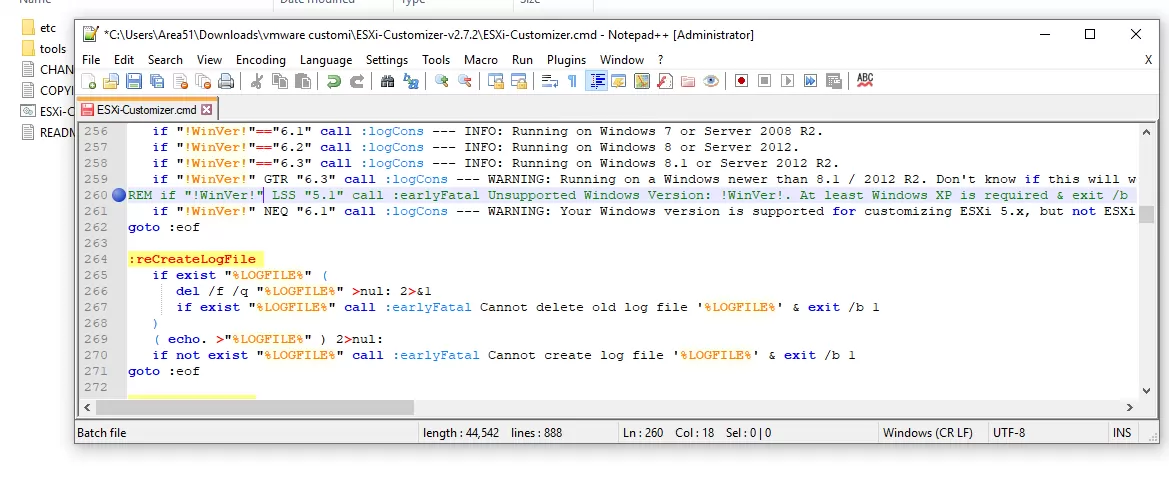
Task: Create a new file with toolbar New icon
Action: click(x=88, y=81)
